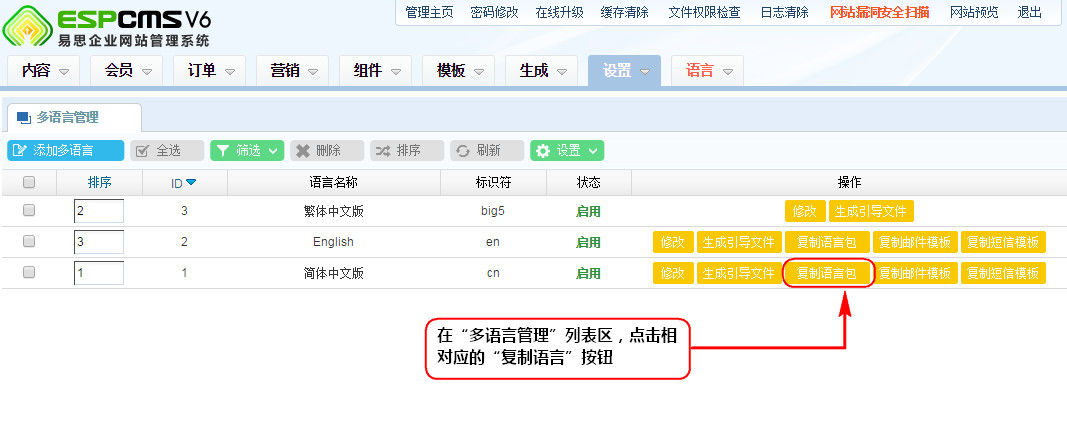This screenshot has height=436, width=1067.
Task: Click 生成引导文件 for English row
Action: [x=739, y=241]
